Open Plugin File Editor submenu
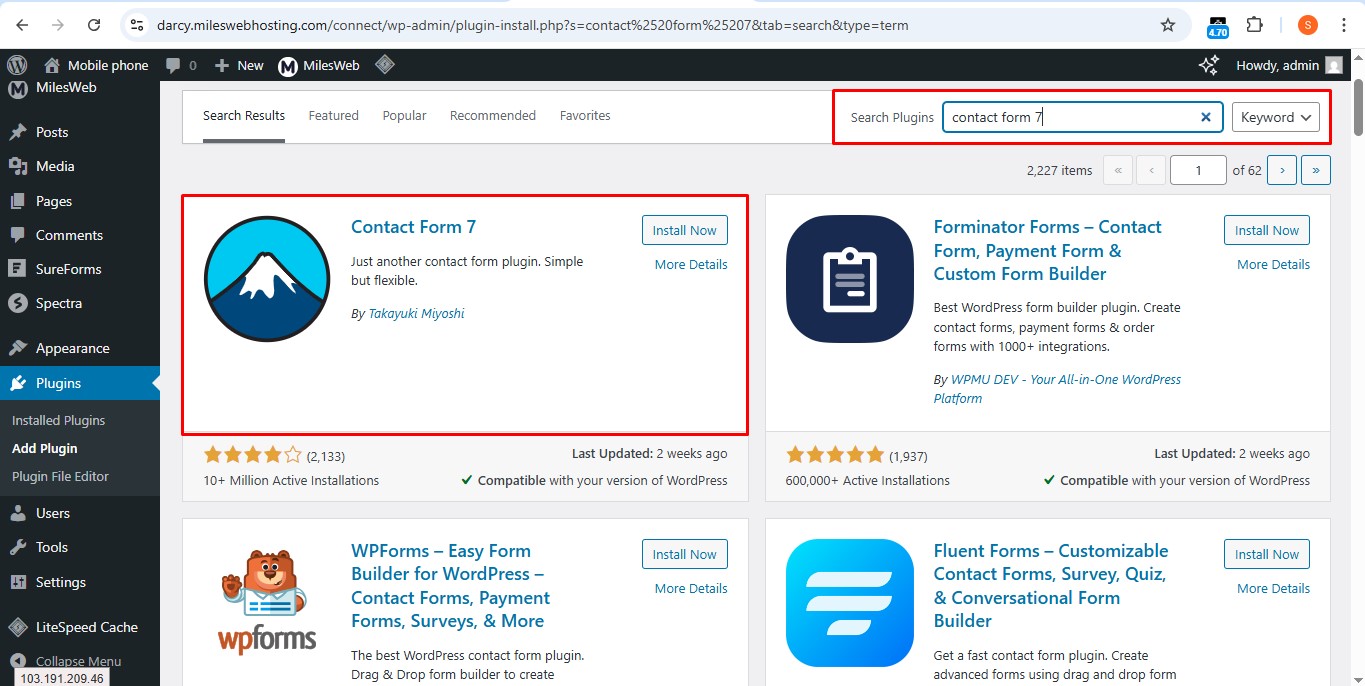The image size is (1365, 686). [x=60, y=476]
